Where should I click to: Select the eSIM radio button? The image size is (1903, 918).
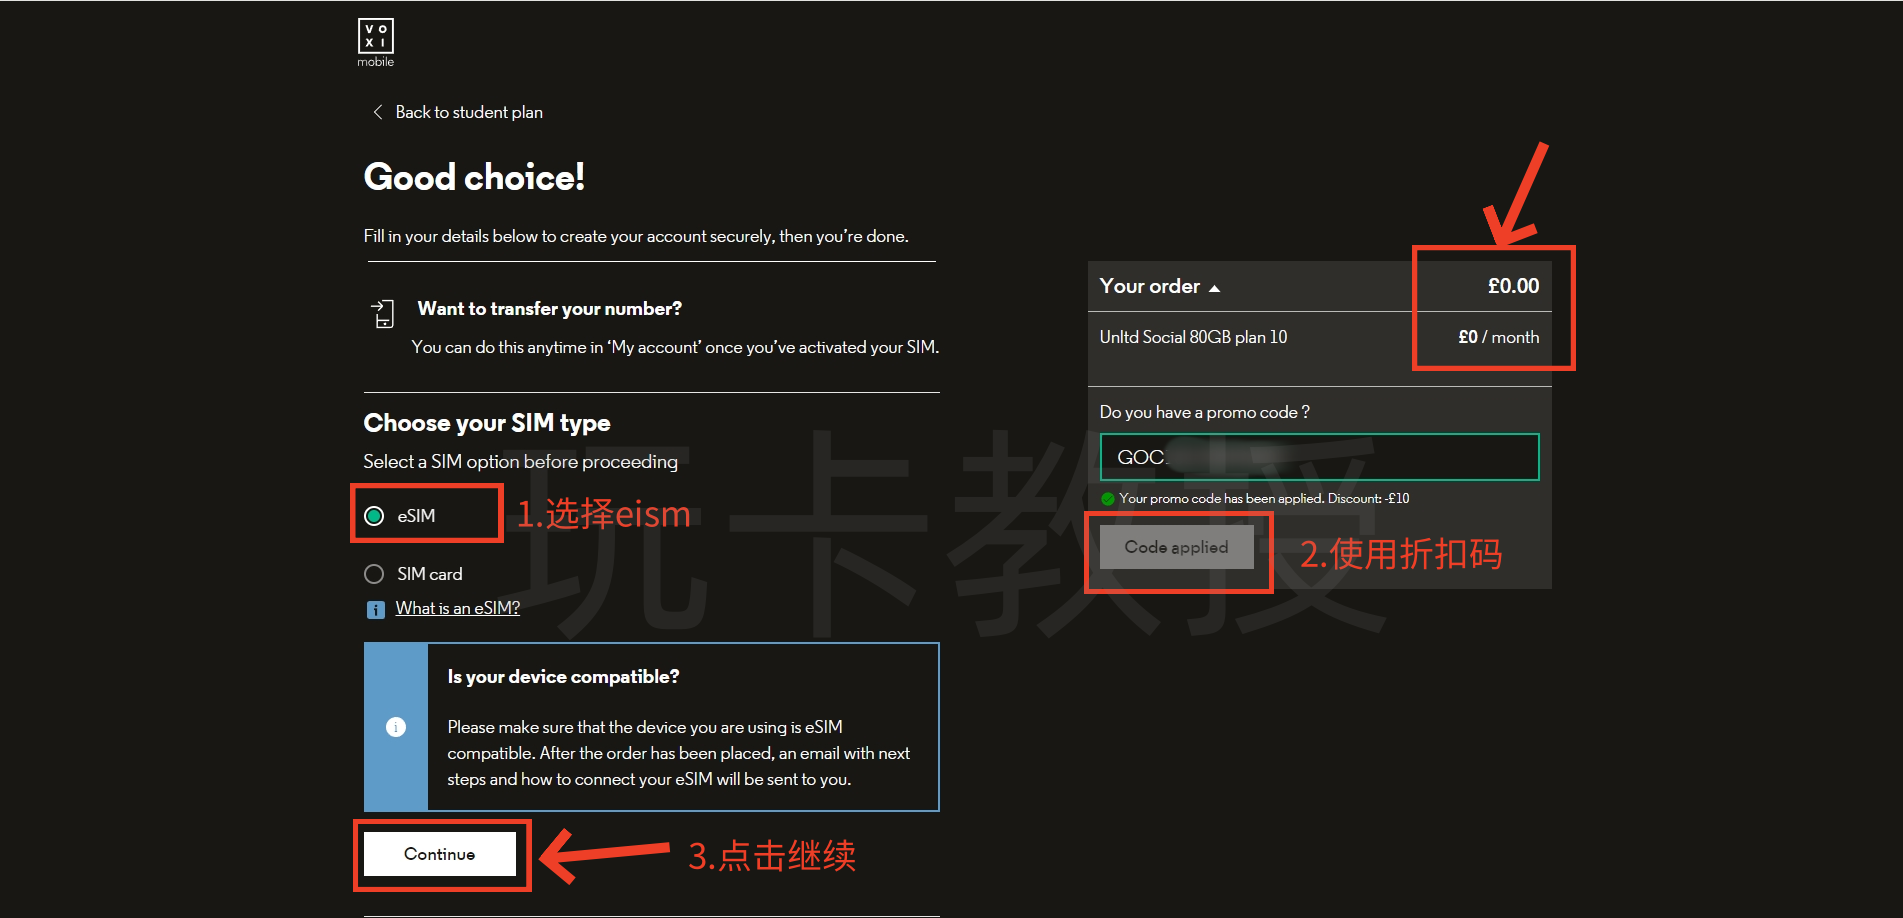pos(374,516)
